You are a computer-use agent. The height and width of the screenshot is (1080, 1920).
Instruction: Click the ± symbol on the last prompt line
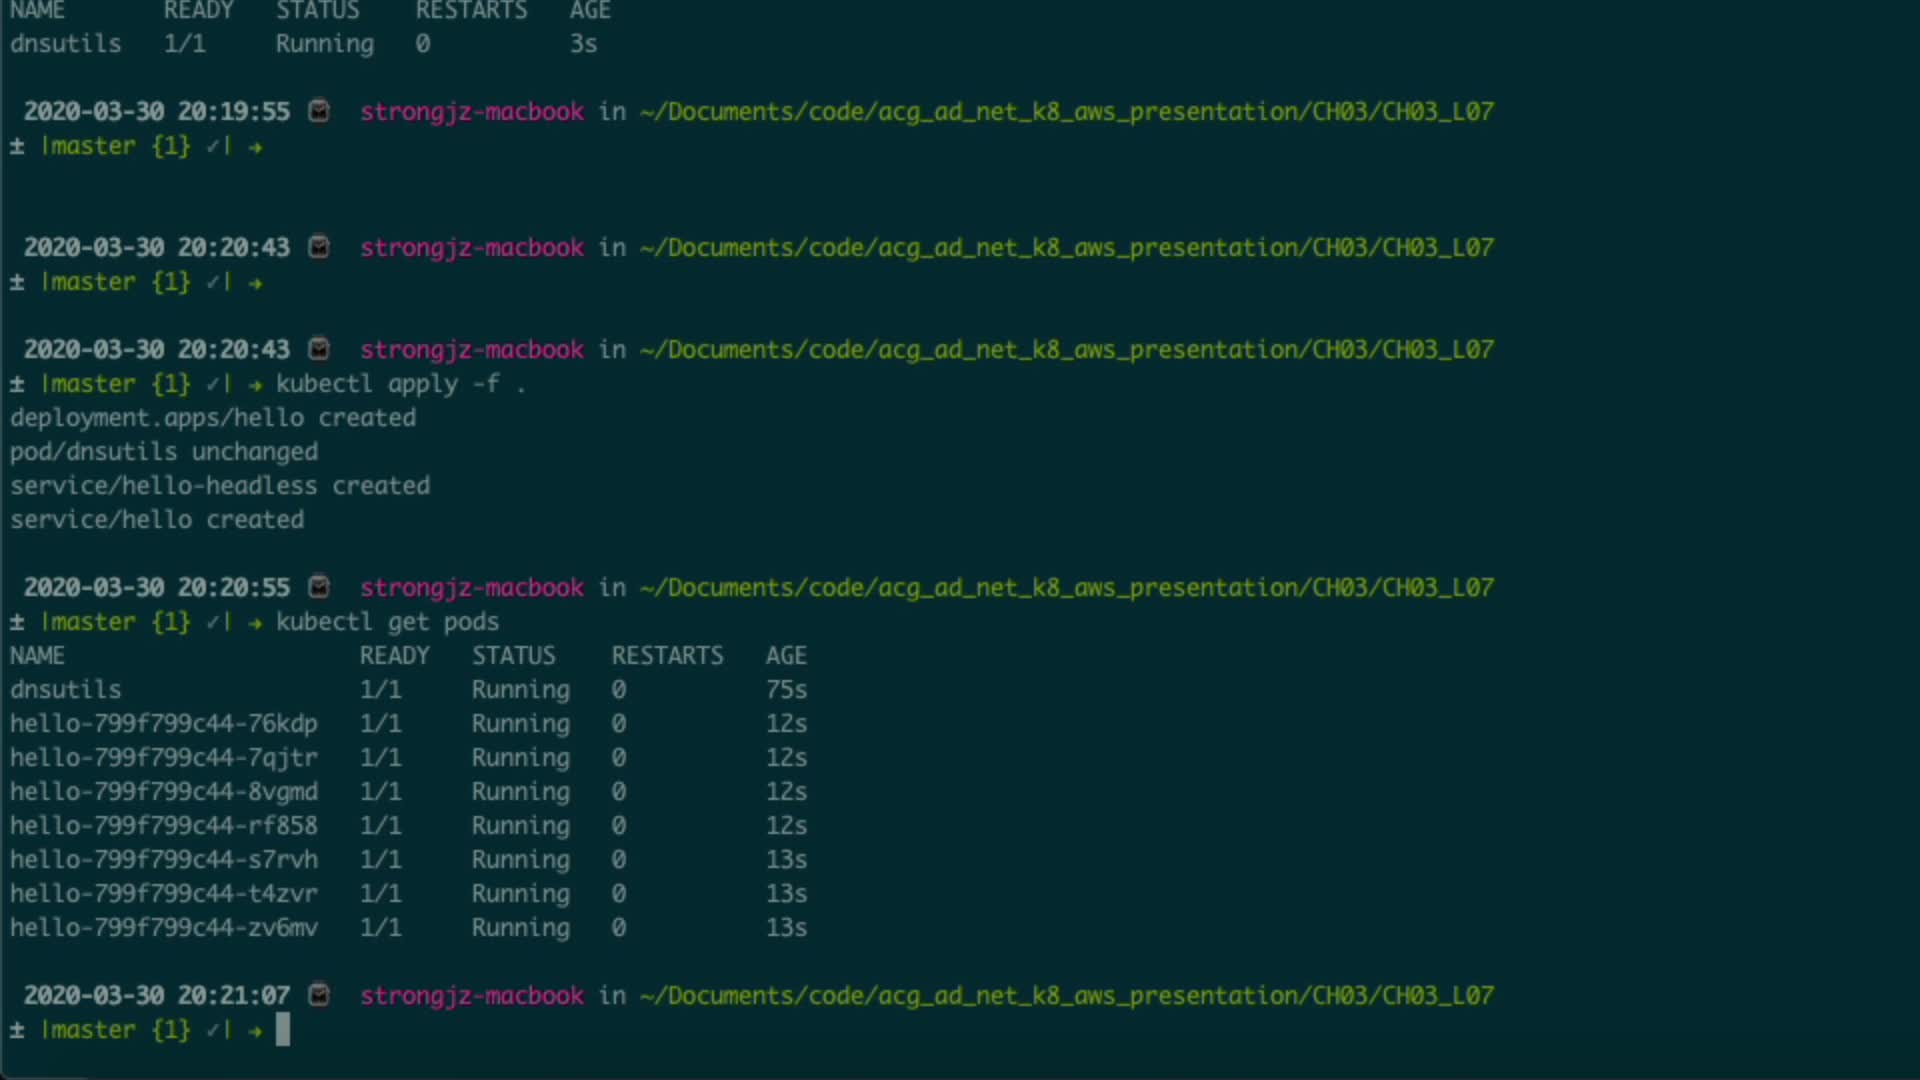17,1030
